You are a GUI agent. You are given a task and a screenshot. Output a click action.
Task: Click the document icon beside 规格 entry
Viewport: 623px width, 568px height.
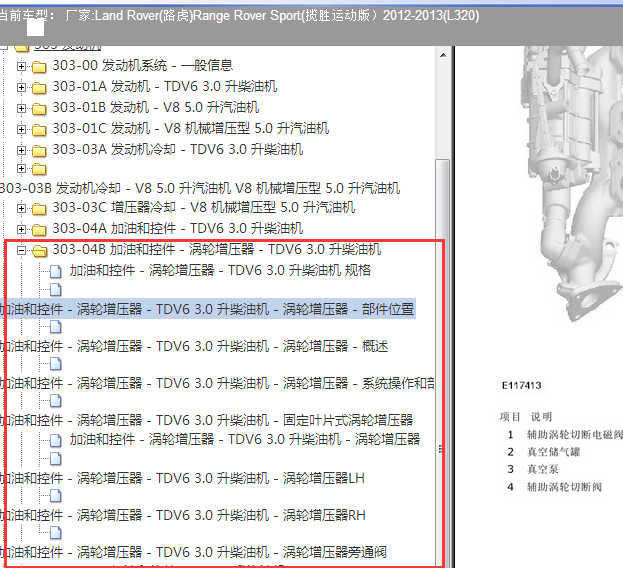[56, 272]
